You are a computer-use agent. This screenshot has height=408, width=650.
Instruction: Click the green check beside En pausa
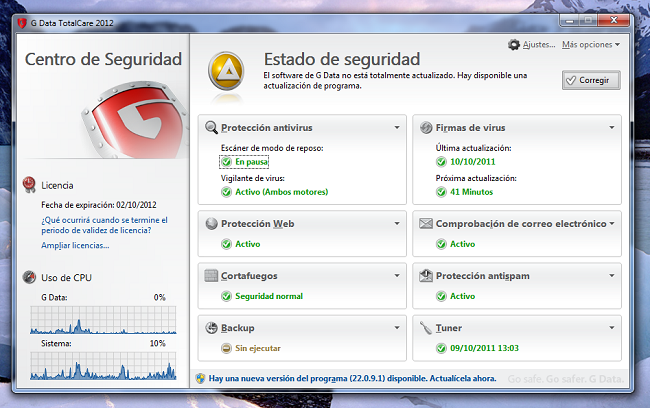pyautogui.click(x=226, y=162)
